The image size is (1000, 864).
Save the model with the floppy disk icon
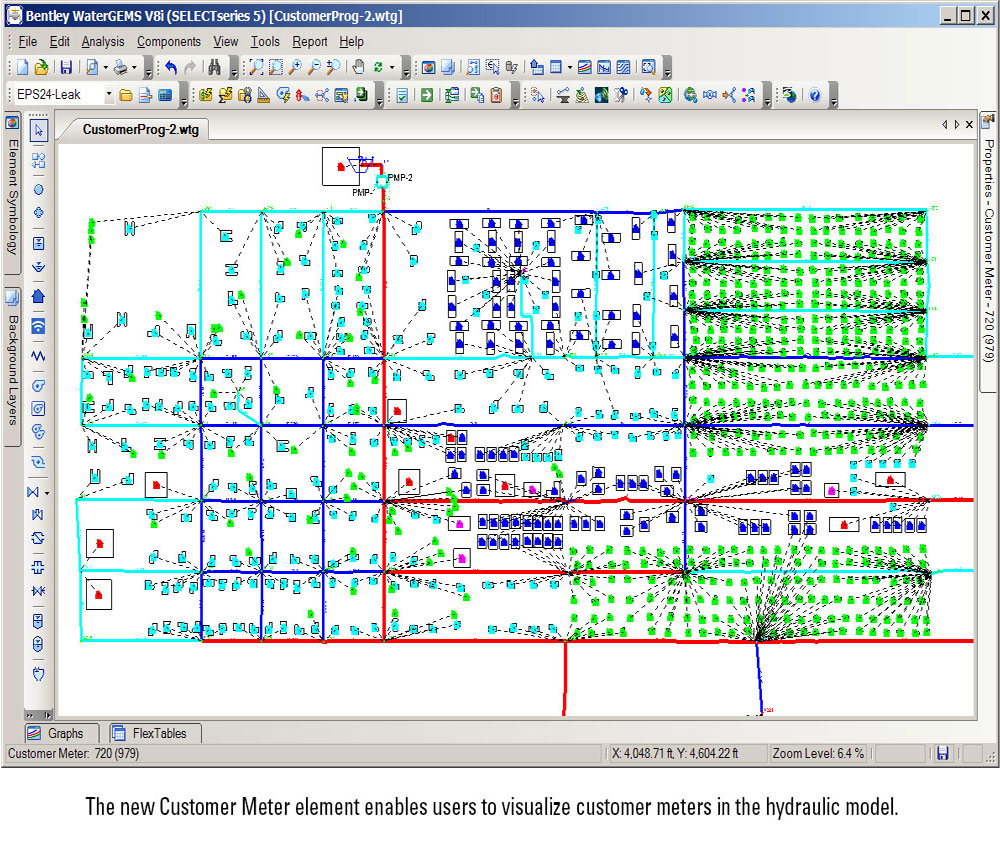click(66, 67)
